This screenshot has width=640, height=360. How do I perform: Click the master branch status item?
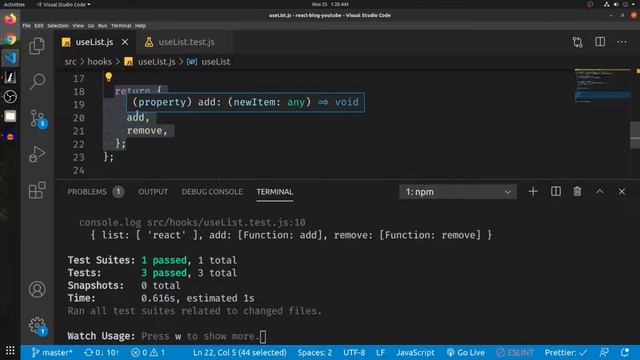point(52,353)
